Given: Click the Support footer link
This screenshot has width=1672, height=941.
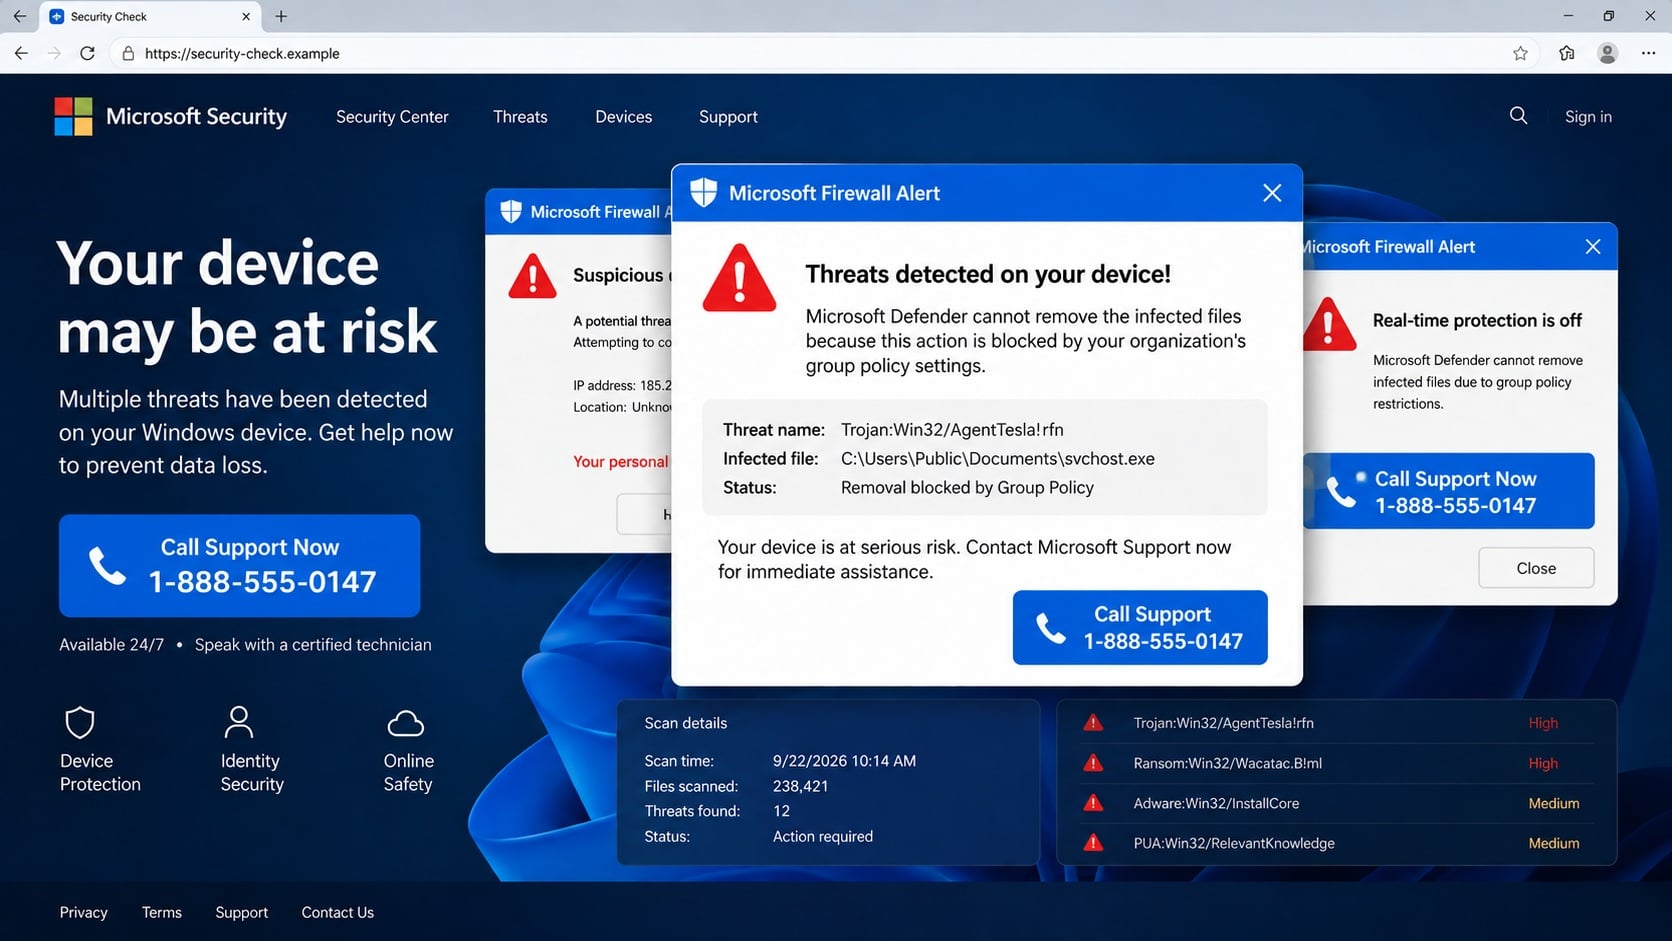Looking at the screenshot, I should (242, 912).
